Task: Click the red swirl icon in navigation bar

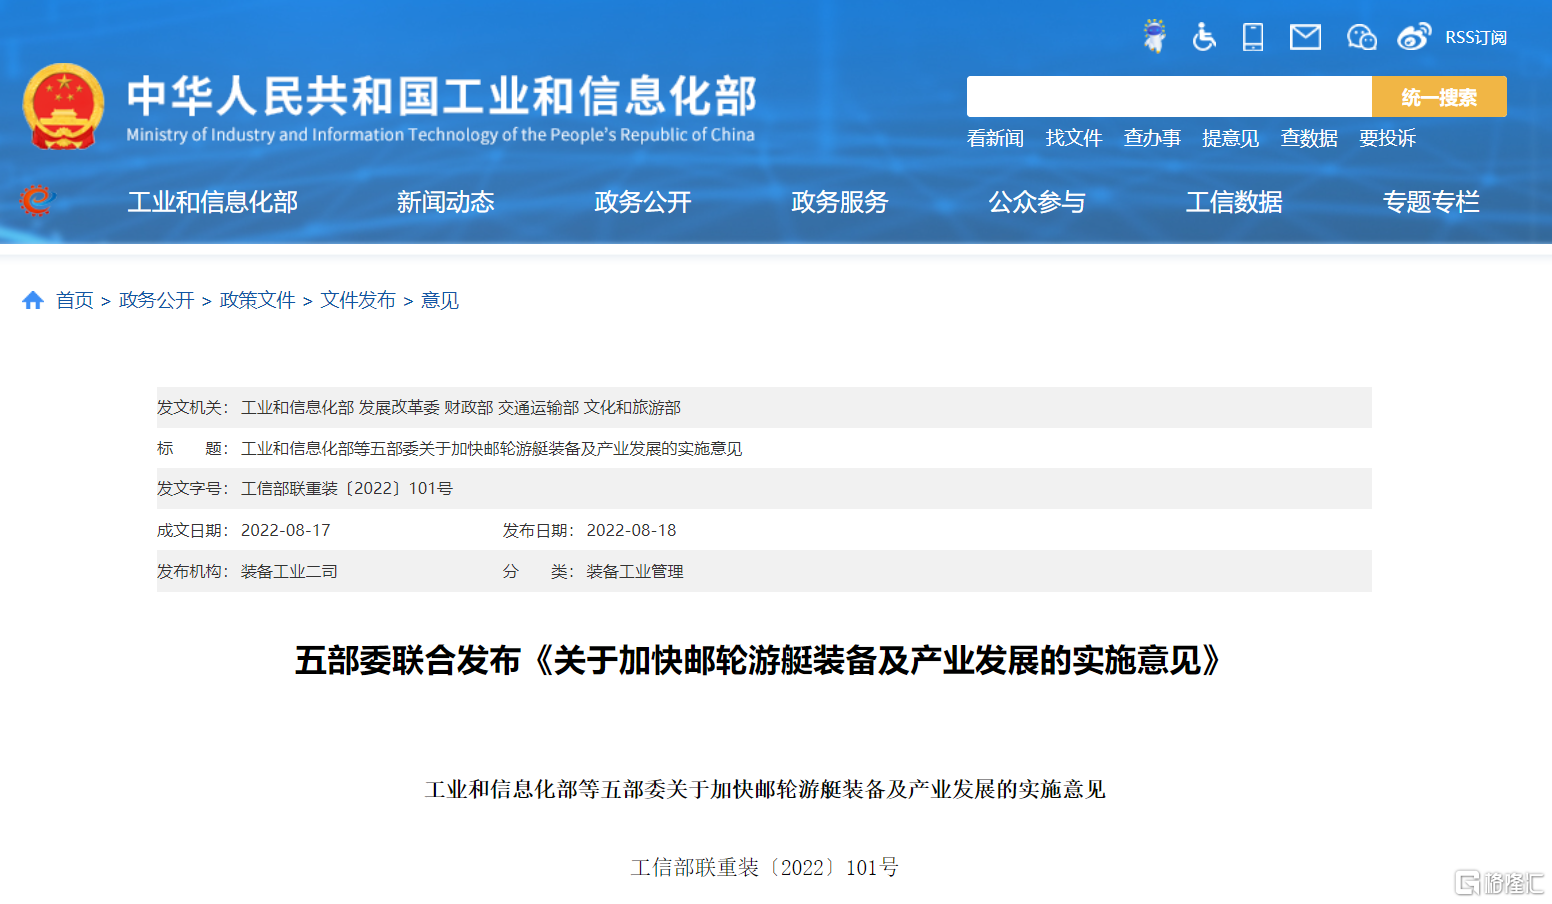Action: tap(37, 201)
